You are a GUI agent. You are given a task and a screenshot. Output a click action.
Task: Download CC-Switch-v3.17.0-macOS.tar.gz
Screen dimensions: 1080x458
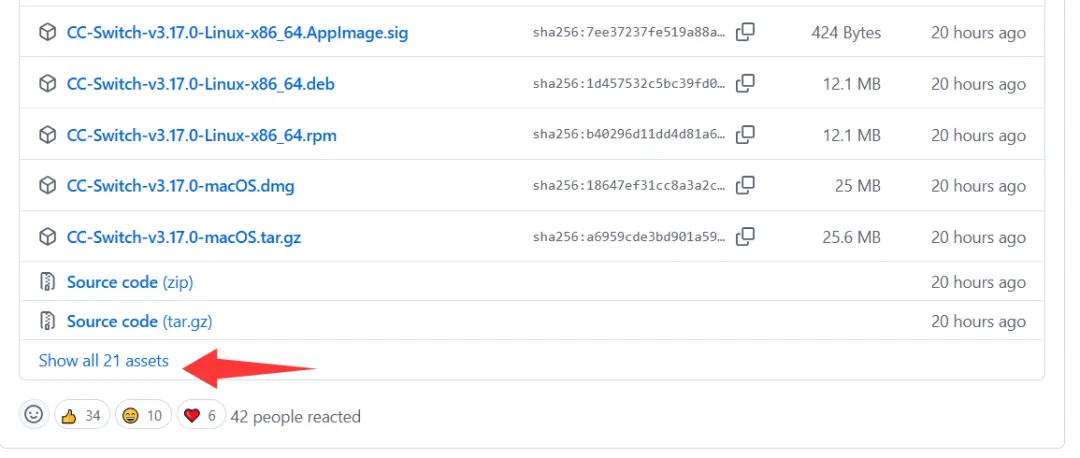(184, 238)
